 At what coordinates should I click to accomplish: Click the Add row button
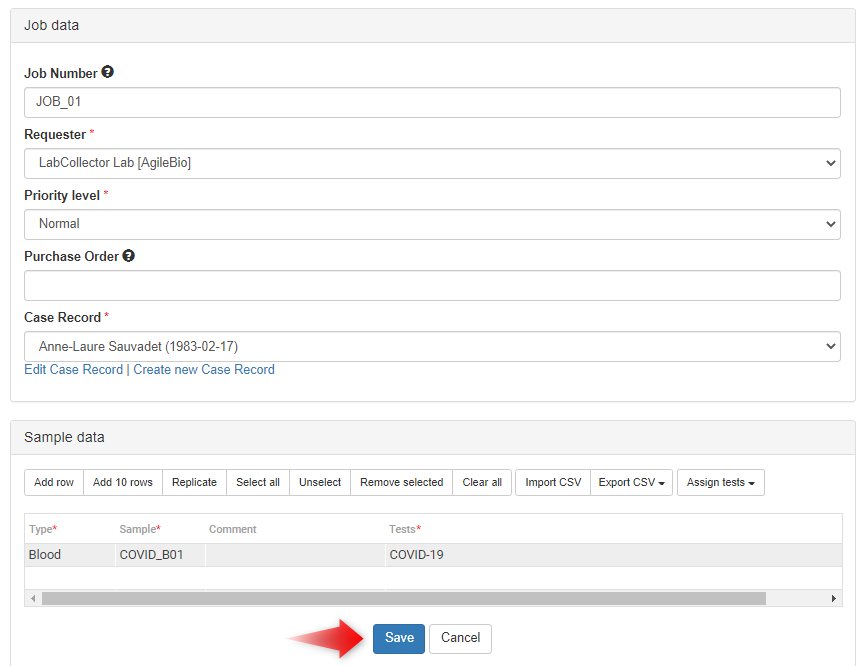coord(54,482)
